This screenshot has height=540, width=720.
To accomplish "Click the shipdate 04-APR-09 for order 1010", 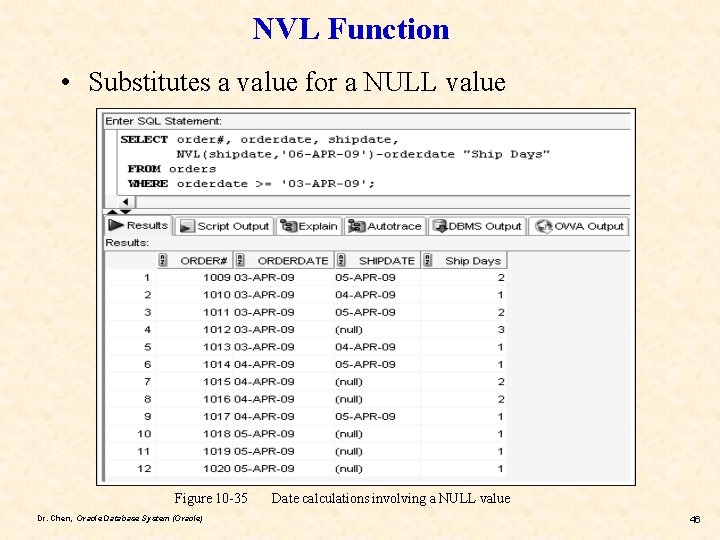I will click(x=365, y=295).
